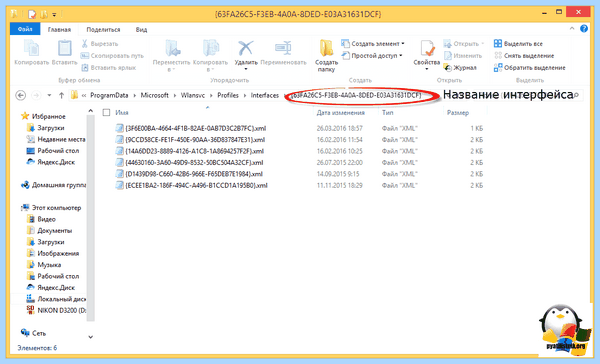Click ProgramData in the address bar
600x364 pixels.
pos(109,95)
